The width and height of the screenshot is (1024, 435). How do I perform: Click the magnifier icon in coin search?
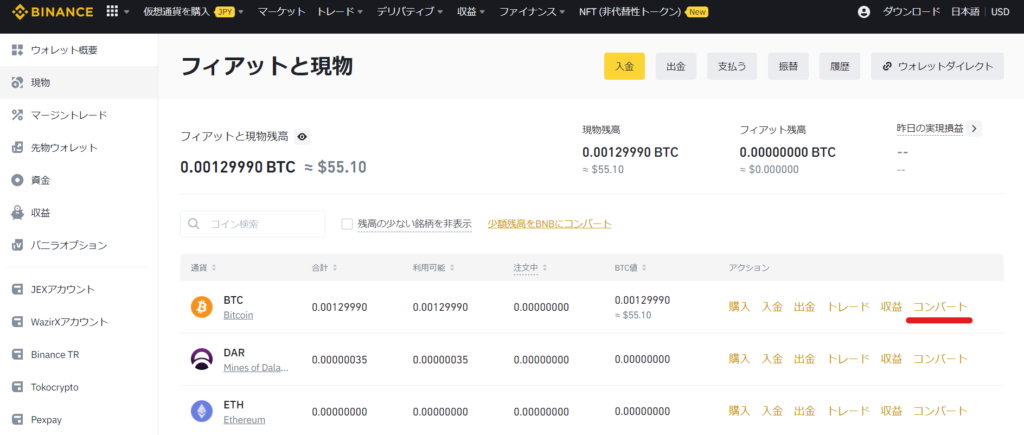pos(194,224)
